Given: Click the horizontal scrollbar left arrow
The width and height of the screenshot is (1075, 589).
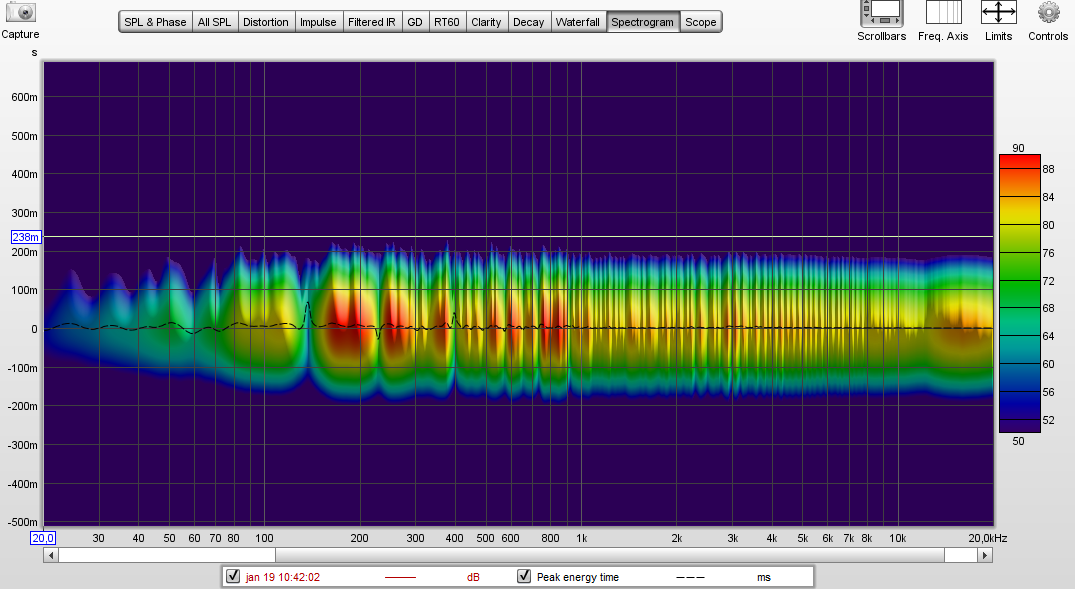Looking at the screenshot, I should 50,555.
